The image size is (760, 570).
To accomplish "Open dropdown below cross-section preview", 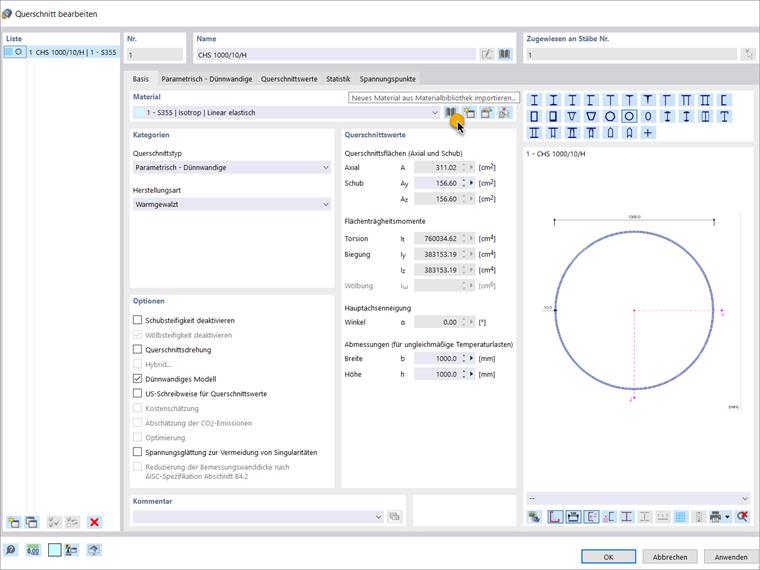I will [638, 499].
